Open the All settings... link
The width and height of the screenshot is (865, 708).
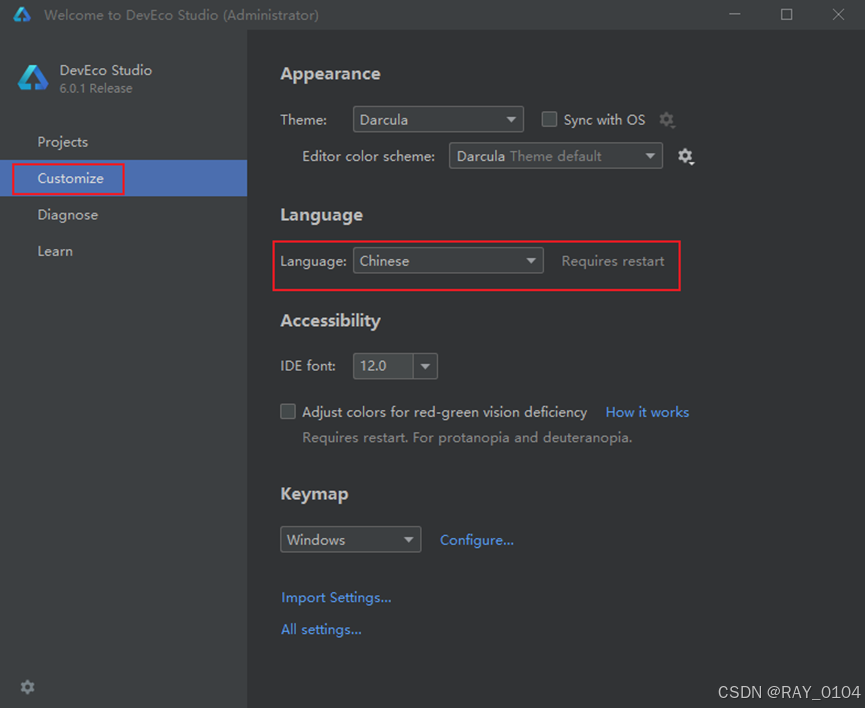321,629
